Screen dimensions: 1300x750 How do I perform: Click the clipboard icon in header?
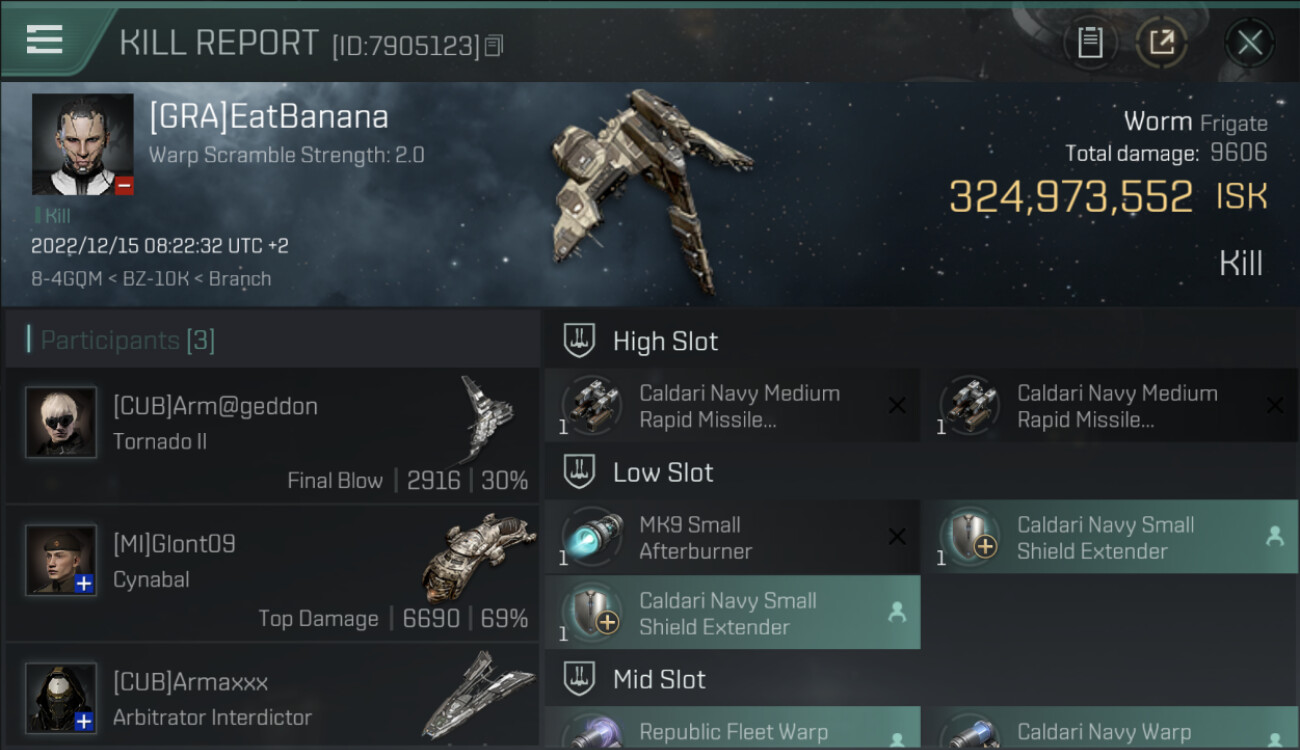click(1090, 42)
